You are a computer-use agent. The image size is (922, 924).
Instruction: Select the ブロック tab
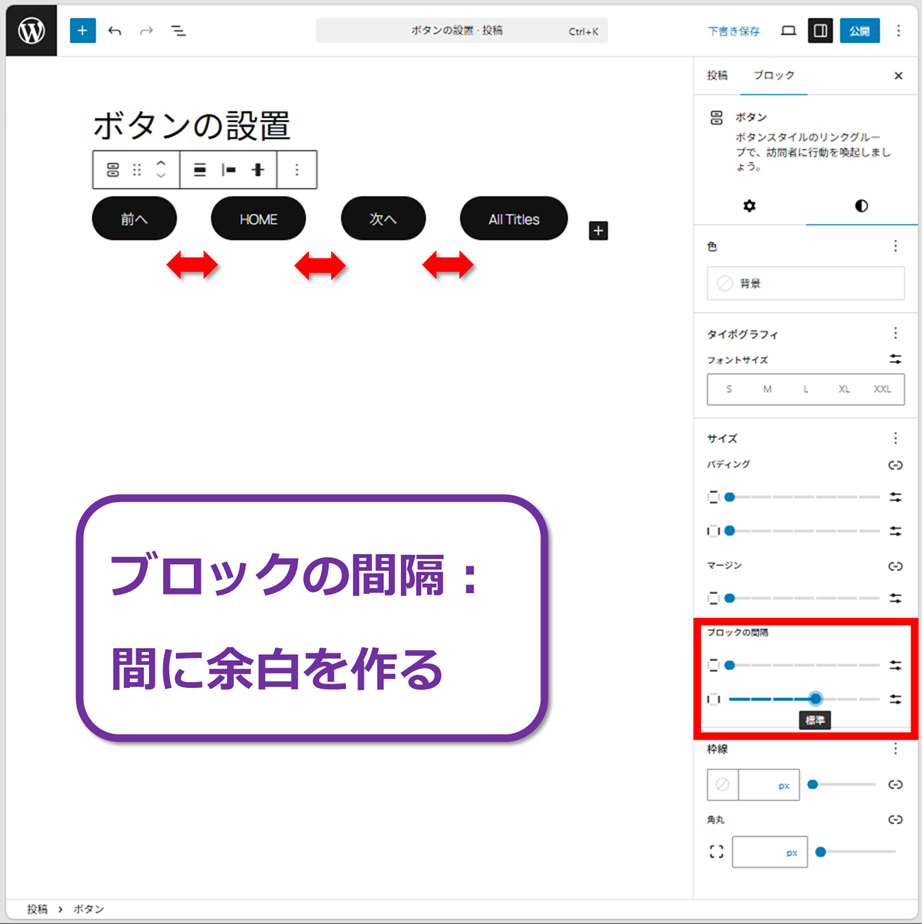pyautogui.click(x=774, y=76)
